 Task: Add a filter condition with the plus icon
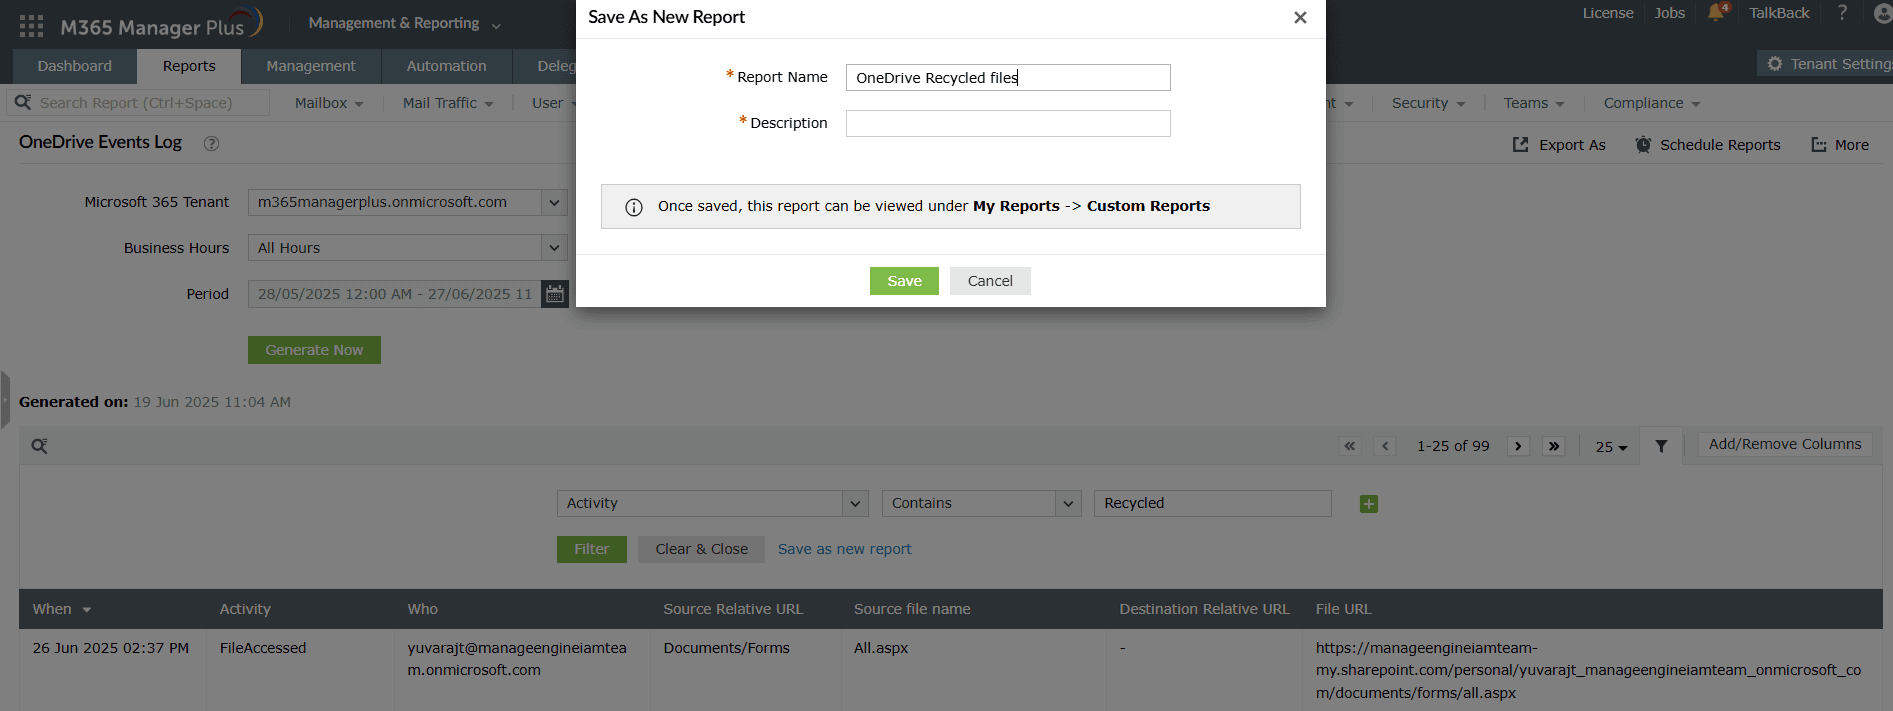pyautogui.click(x=1369, y=504)
